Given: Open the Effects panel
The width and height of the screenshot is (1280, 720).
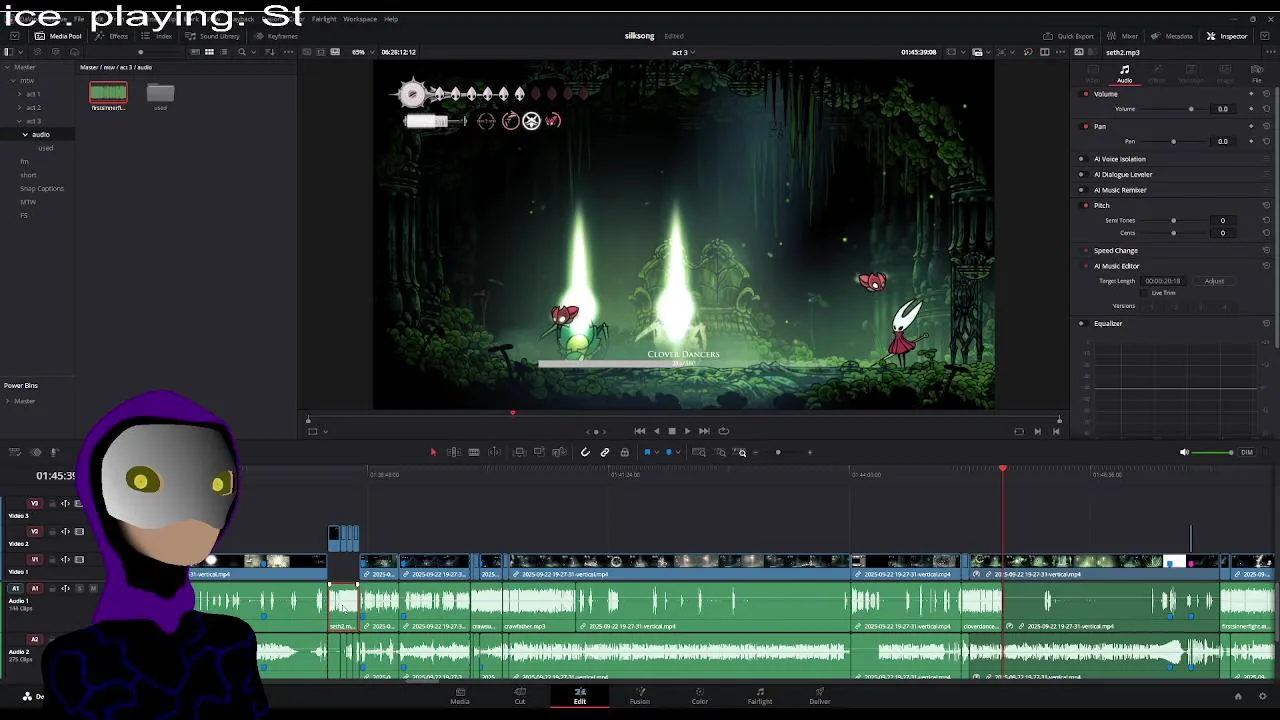Looking at the screenshot, I should [112, 36].
